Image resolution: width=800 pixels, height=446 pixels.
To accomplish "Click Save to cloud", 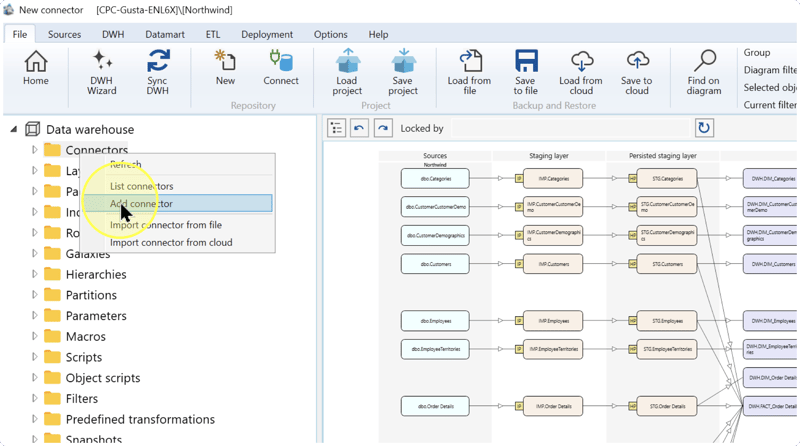I will pos(637,72).
